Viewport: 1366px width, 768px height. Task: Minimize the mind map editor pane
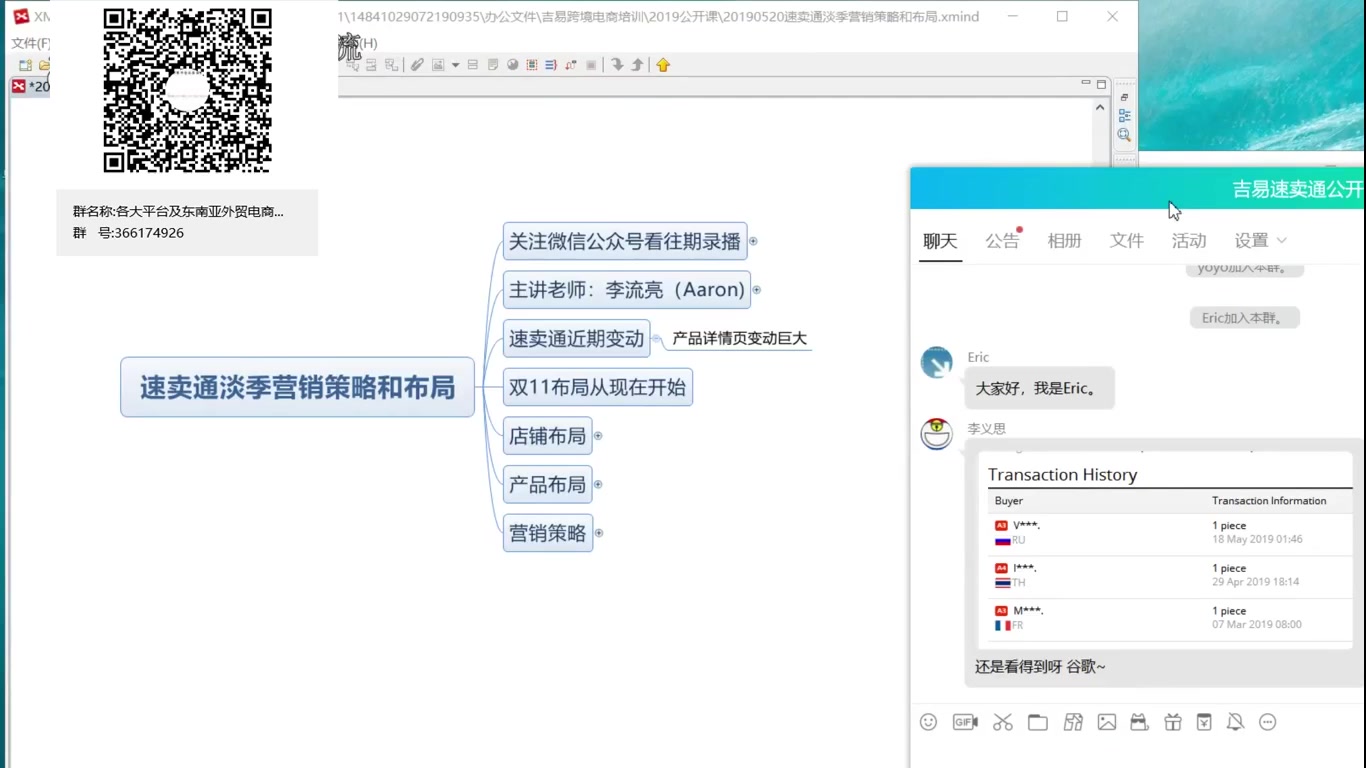(x=1085, y=84)
